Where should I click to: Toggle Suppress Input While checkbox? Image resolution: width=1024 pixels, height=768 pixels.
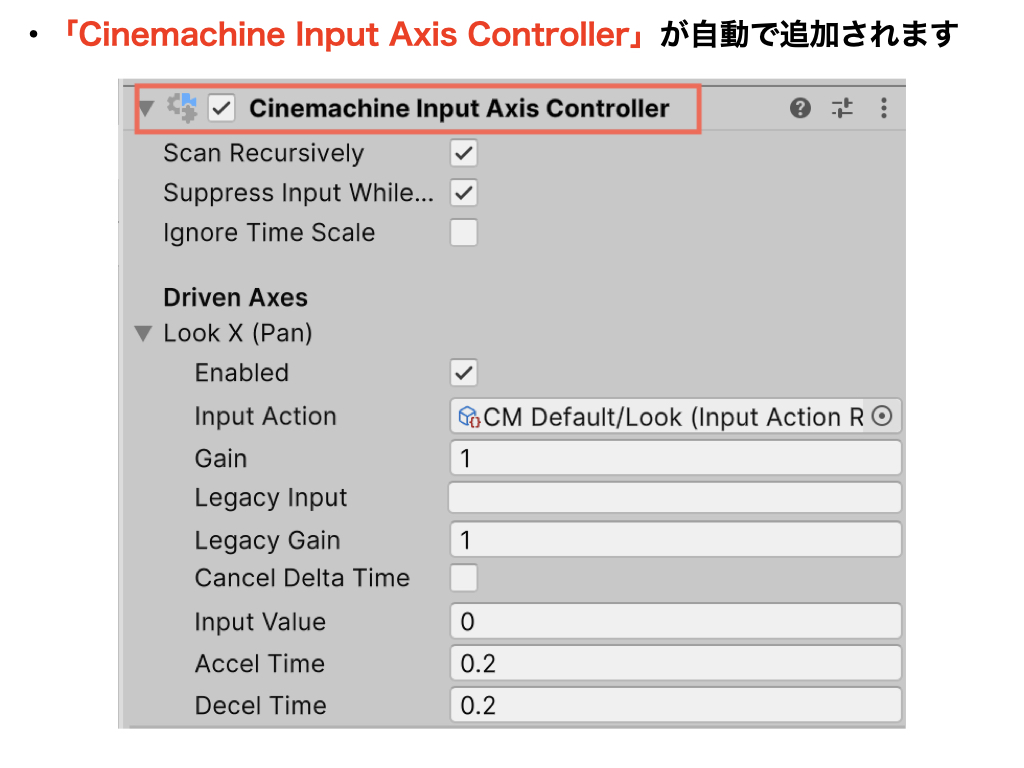click(463, 192)
